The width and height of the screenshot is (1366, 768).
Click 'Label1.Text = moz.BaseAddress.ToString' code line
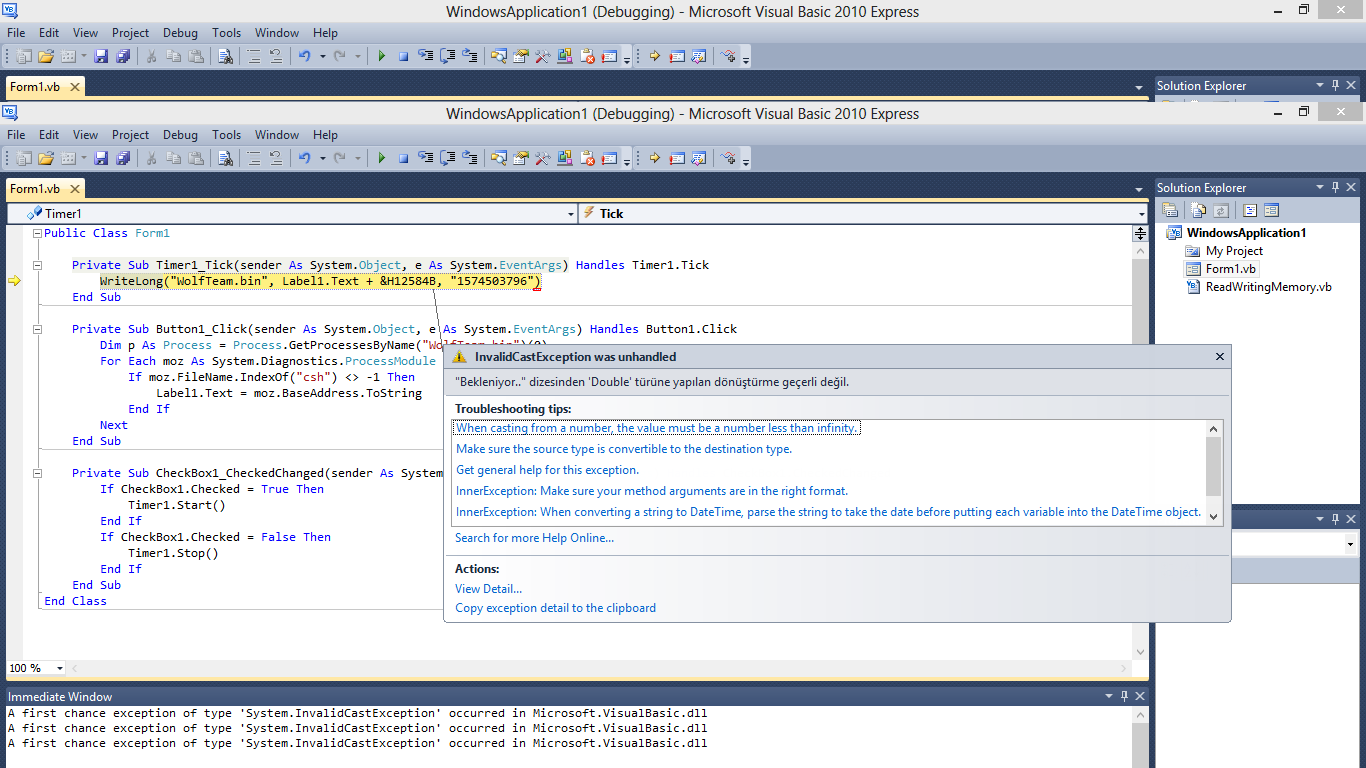(289, 393)
